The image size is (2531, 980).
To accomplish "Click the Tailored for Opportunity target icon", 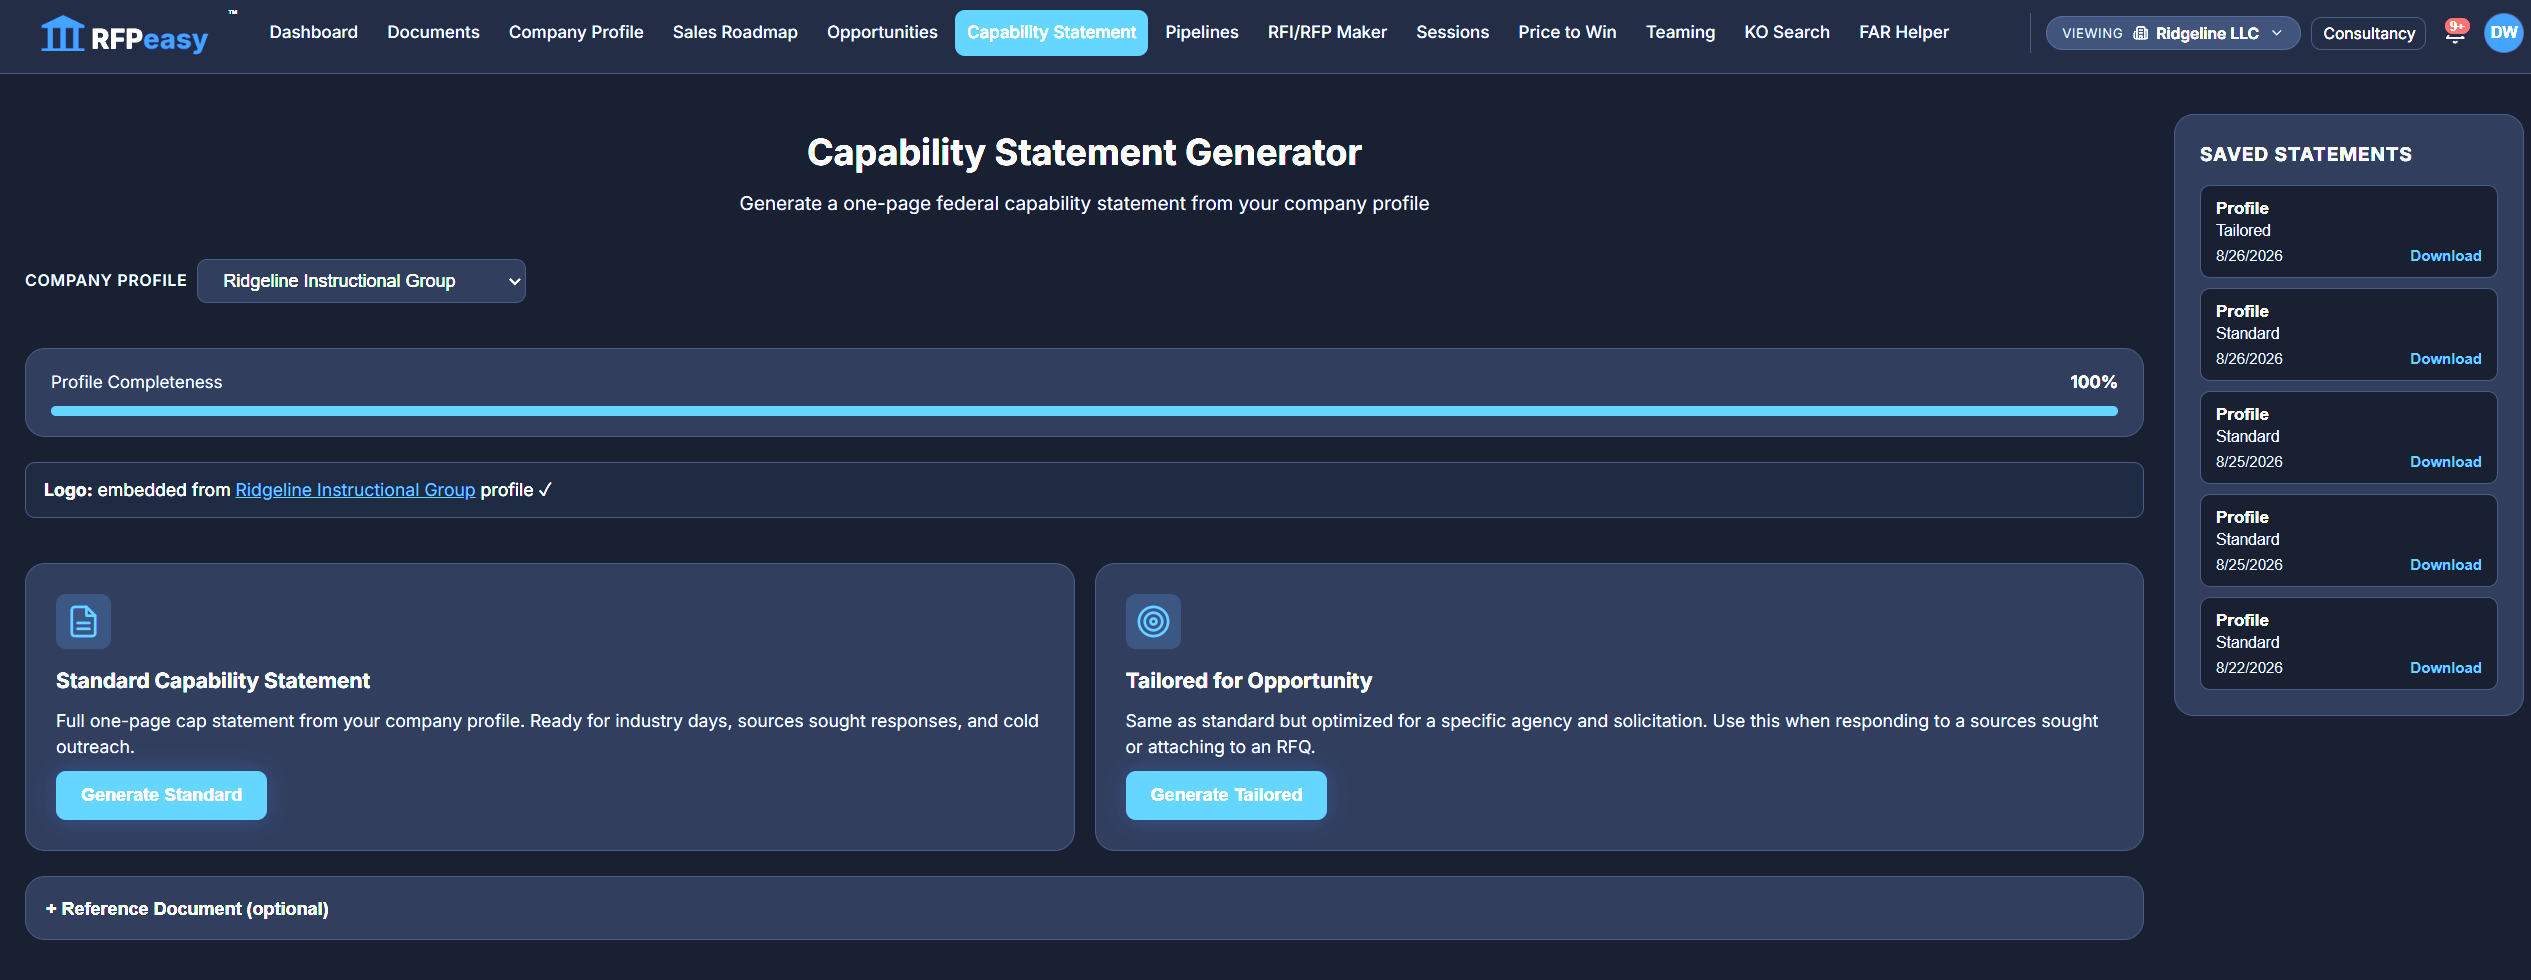I will (1153, 621).
